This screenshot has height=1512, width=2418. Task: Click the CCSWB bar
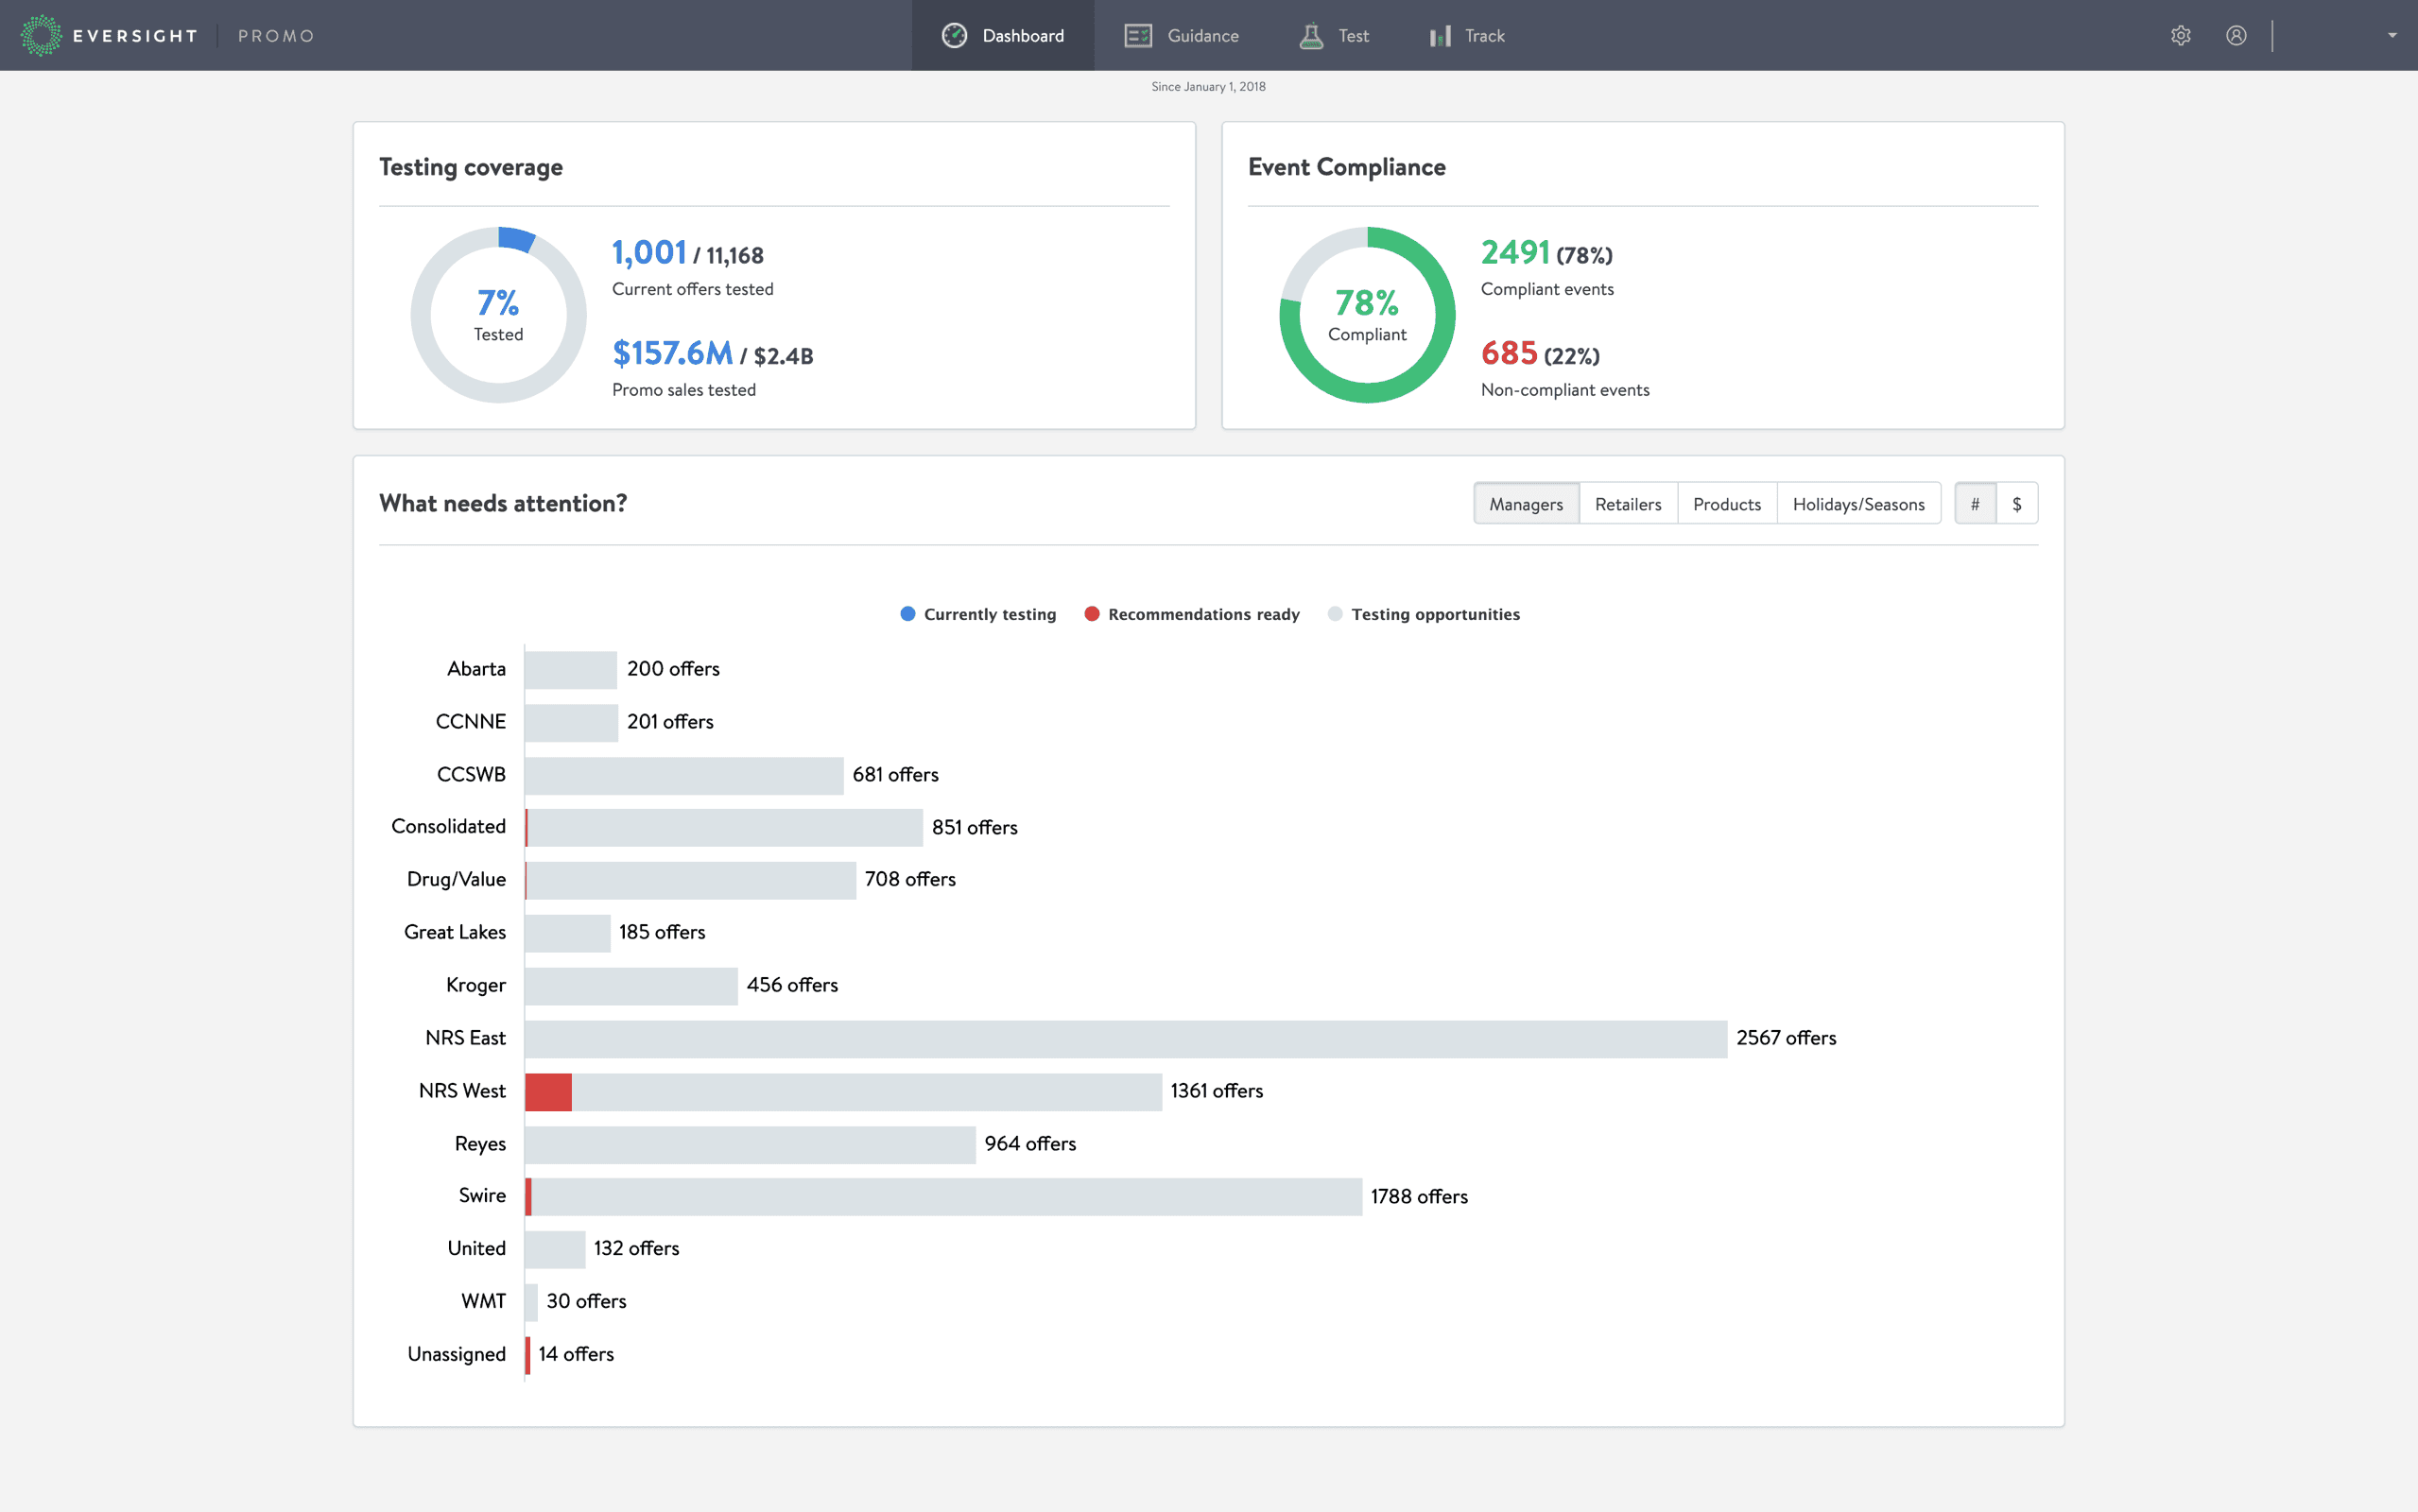[684, 775]
